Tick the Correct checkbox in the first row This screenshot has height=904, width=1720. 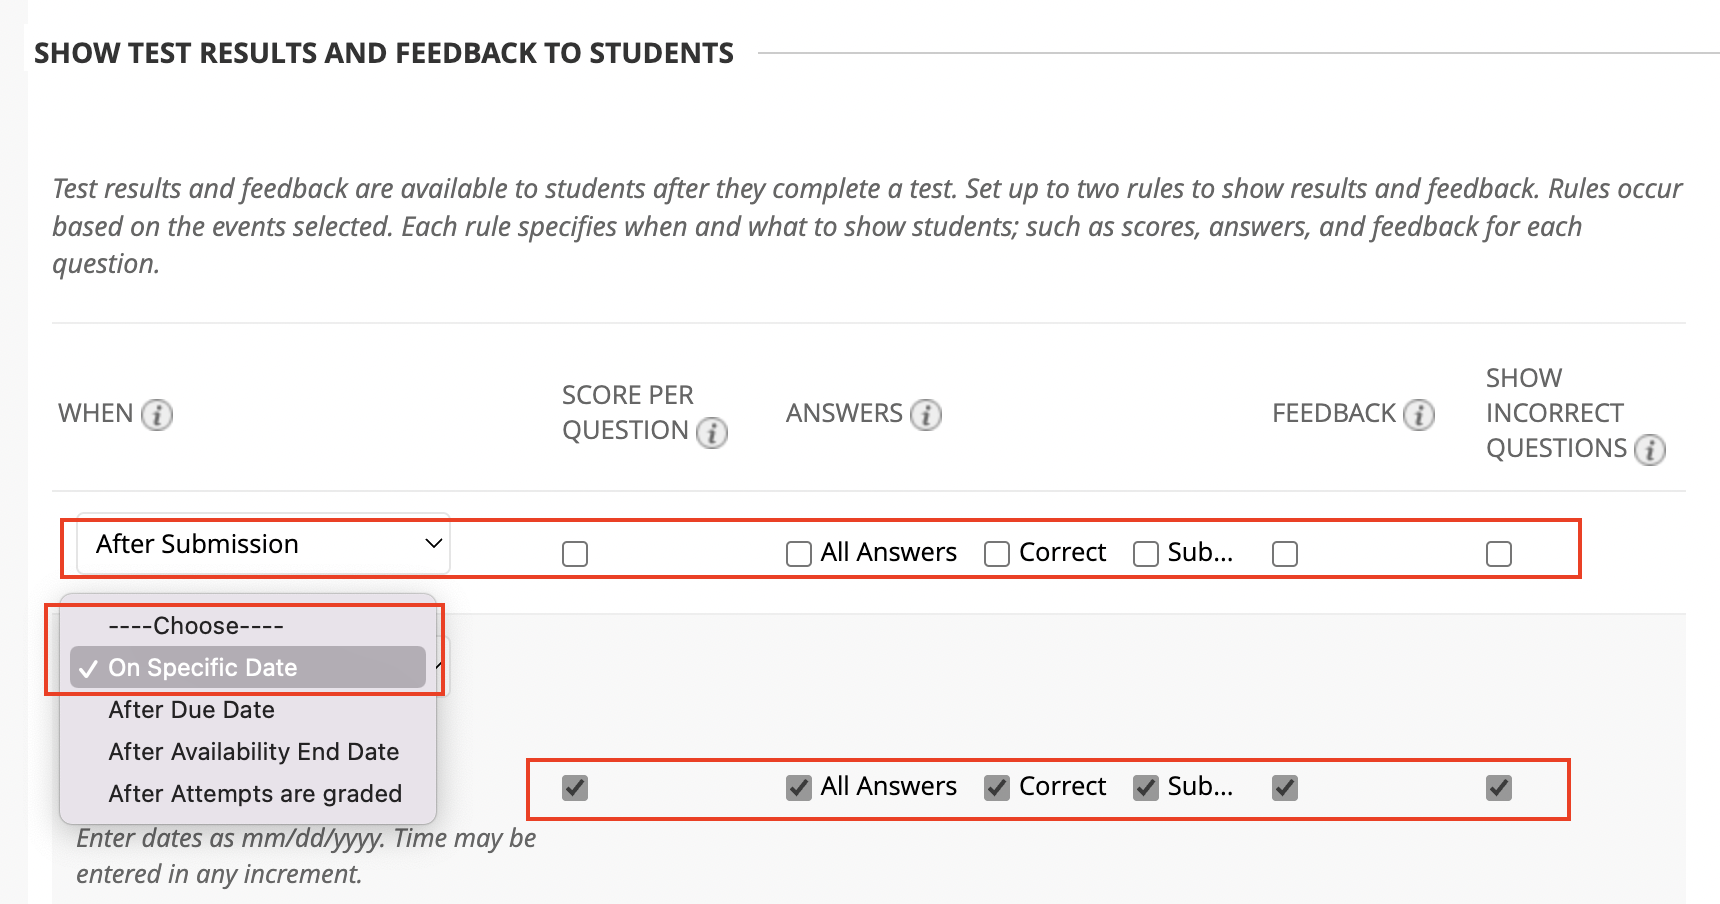click(997, 554)
